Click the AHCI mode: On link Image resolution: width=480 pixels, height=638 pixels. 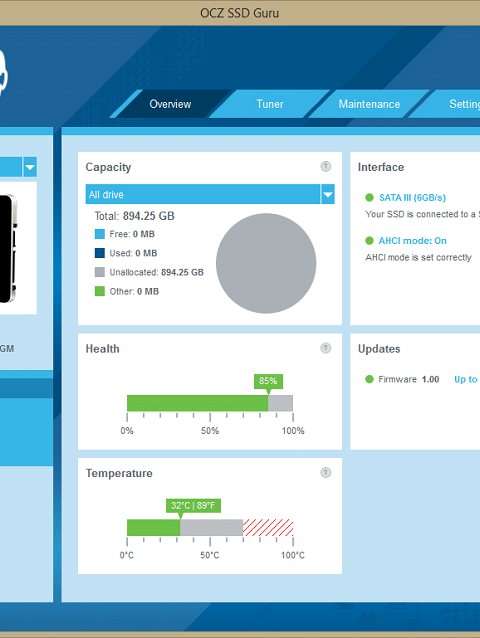[x=412, y=241]
